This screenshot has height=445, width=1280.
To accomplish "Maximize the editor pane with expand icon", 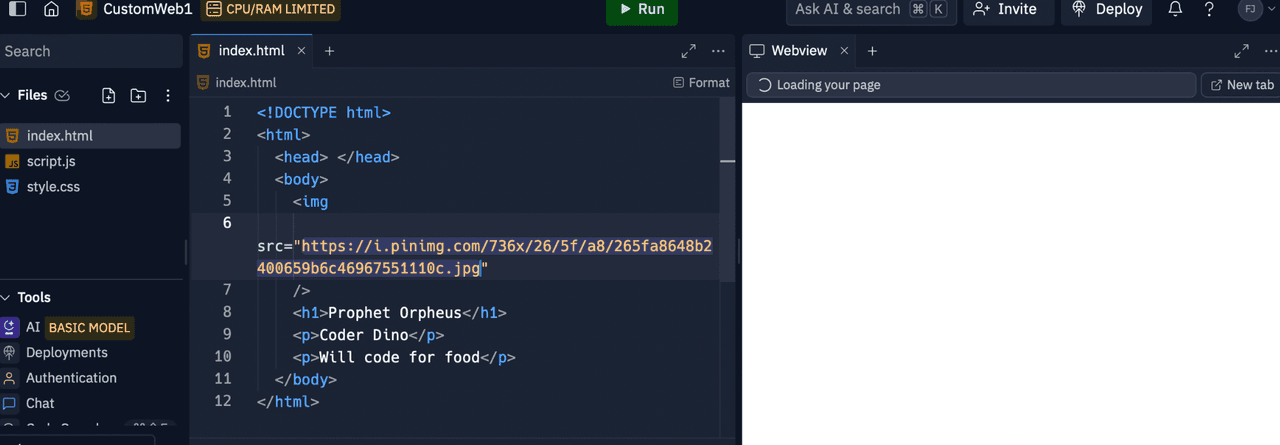I will click(689, 51).
